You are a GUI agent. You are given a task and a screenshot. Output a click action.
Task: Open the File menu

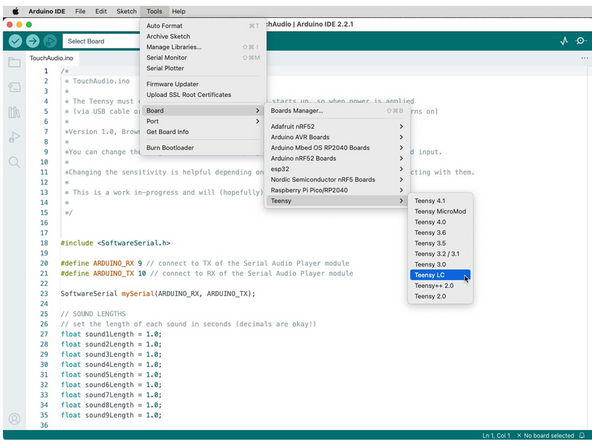pyautogui.click(x=80, y=11)
